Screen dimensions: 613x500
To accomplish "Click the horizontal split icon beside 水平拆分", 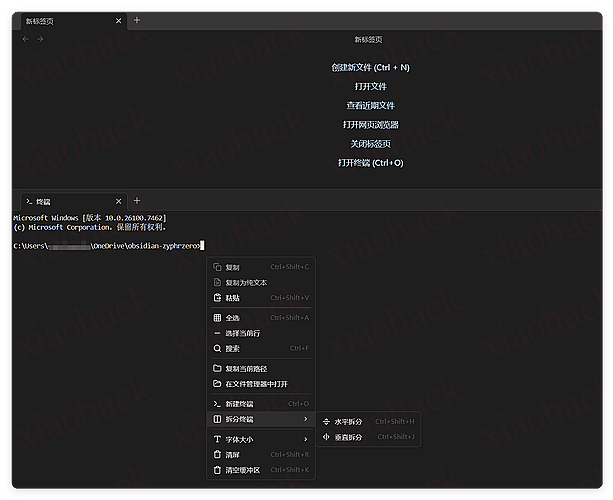I will 326,421.
